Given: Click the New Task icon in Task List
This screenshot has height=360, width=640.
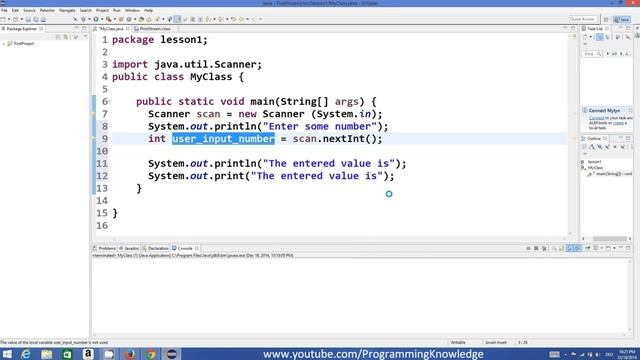Looking at the screenshot, I should pos(585,37).
